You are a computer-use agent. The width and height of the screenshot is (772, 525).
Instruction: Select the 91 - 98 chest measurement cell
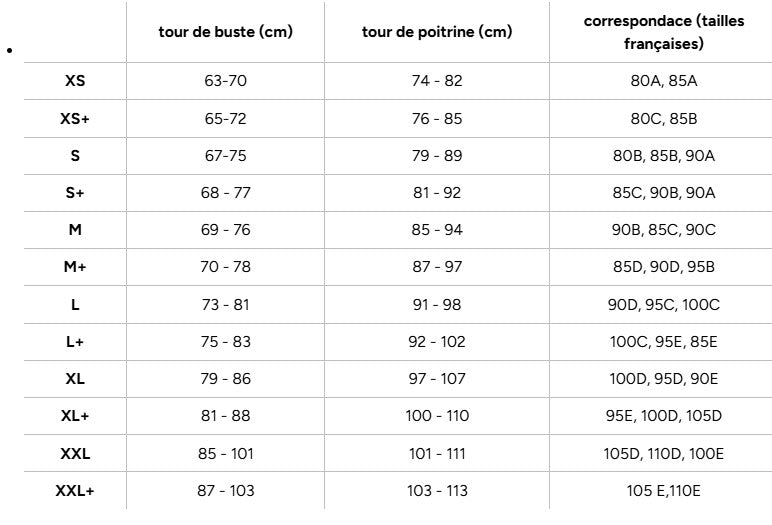point(437,305)
